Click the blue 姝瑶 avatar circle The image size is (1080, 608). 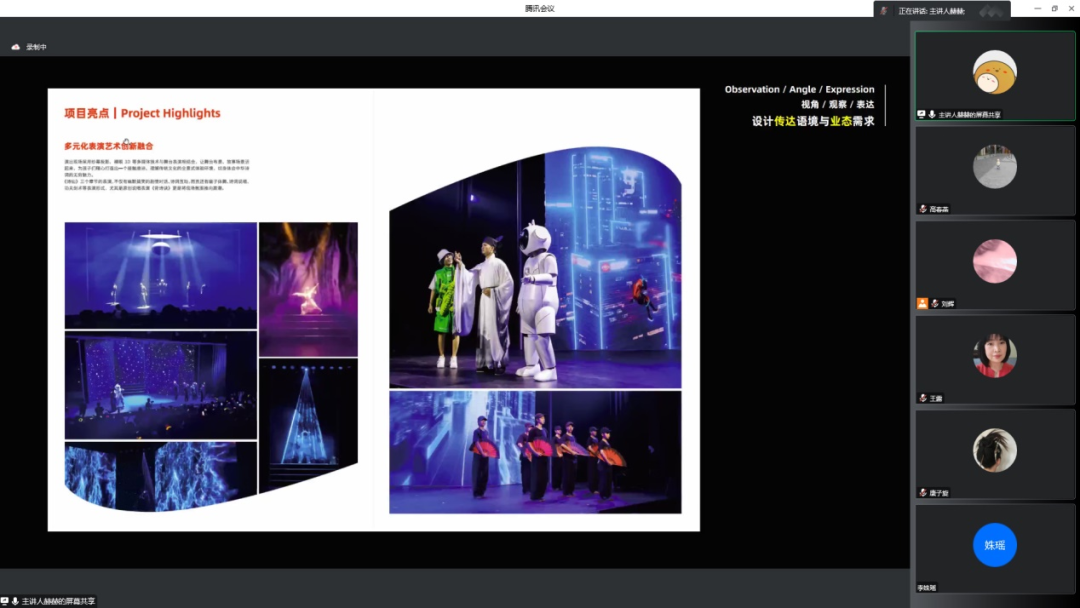click(994, 545)
